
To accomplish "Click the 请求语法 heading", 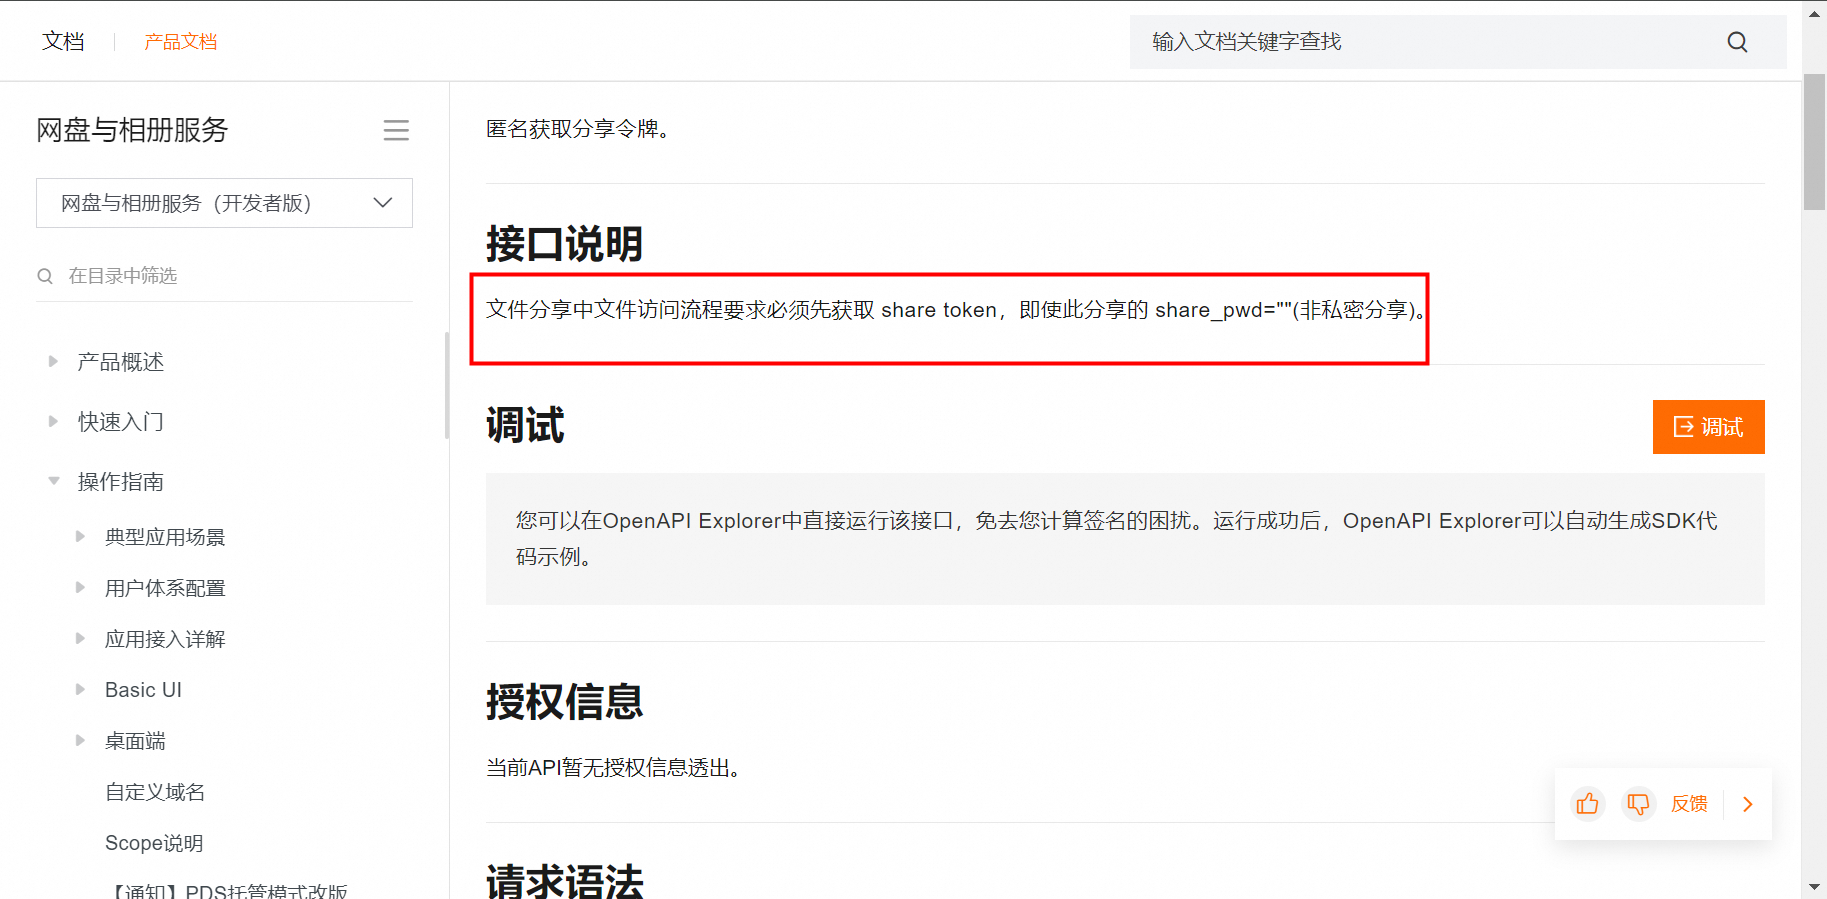I will click(564, 881).
